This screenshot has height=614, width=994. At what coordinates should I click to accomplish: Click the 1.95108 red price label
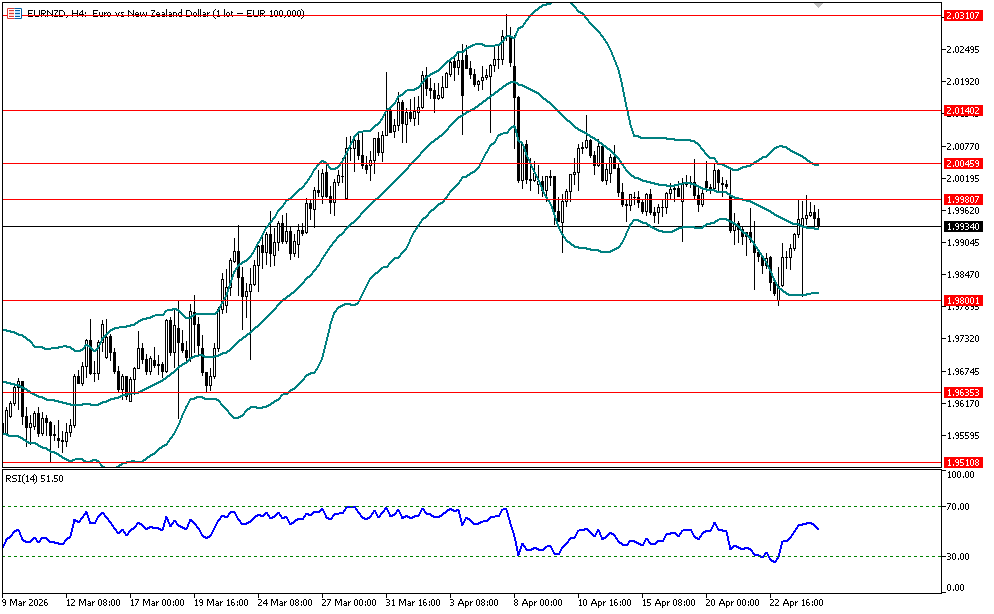[x=961, y=462]
